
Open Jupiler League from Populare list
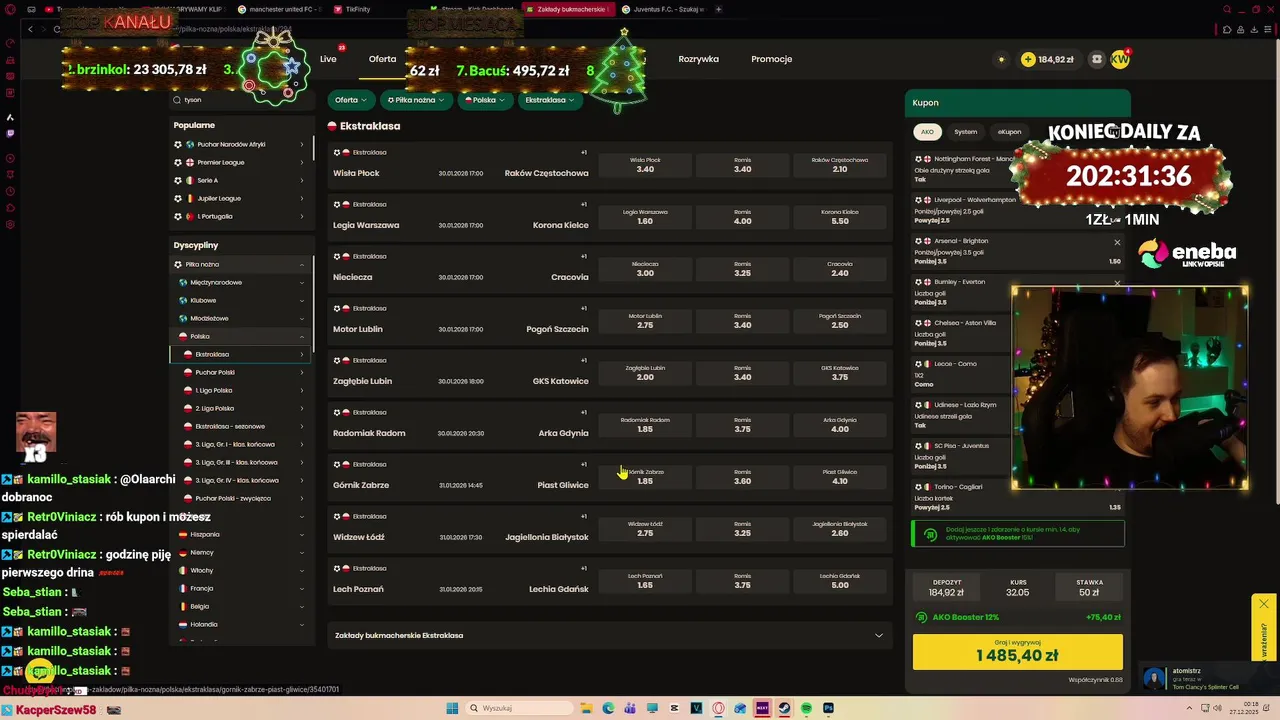[241, 198]
